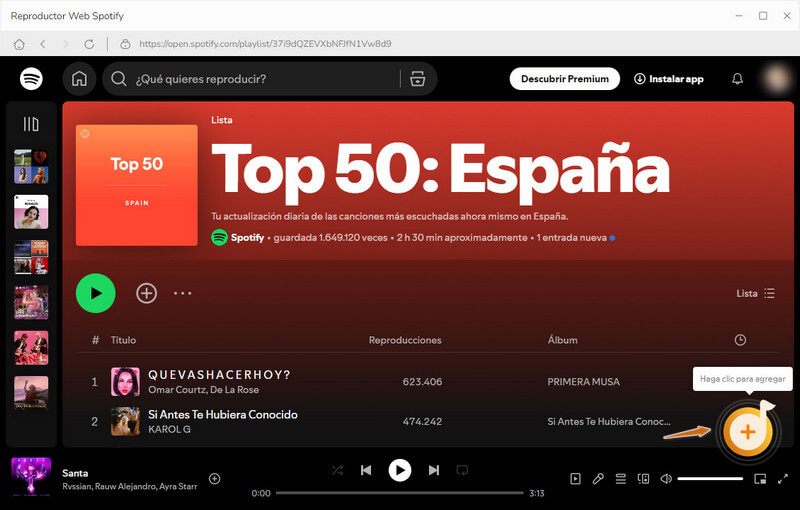Click the orange add-to-convert plus button
This screenshot has width=800, height=510.
pyautogui.click(x=748, y=431)
